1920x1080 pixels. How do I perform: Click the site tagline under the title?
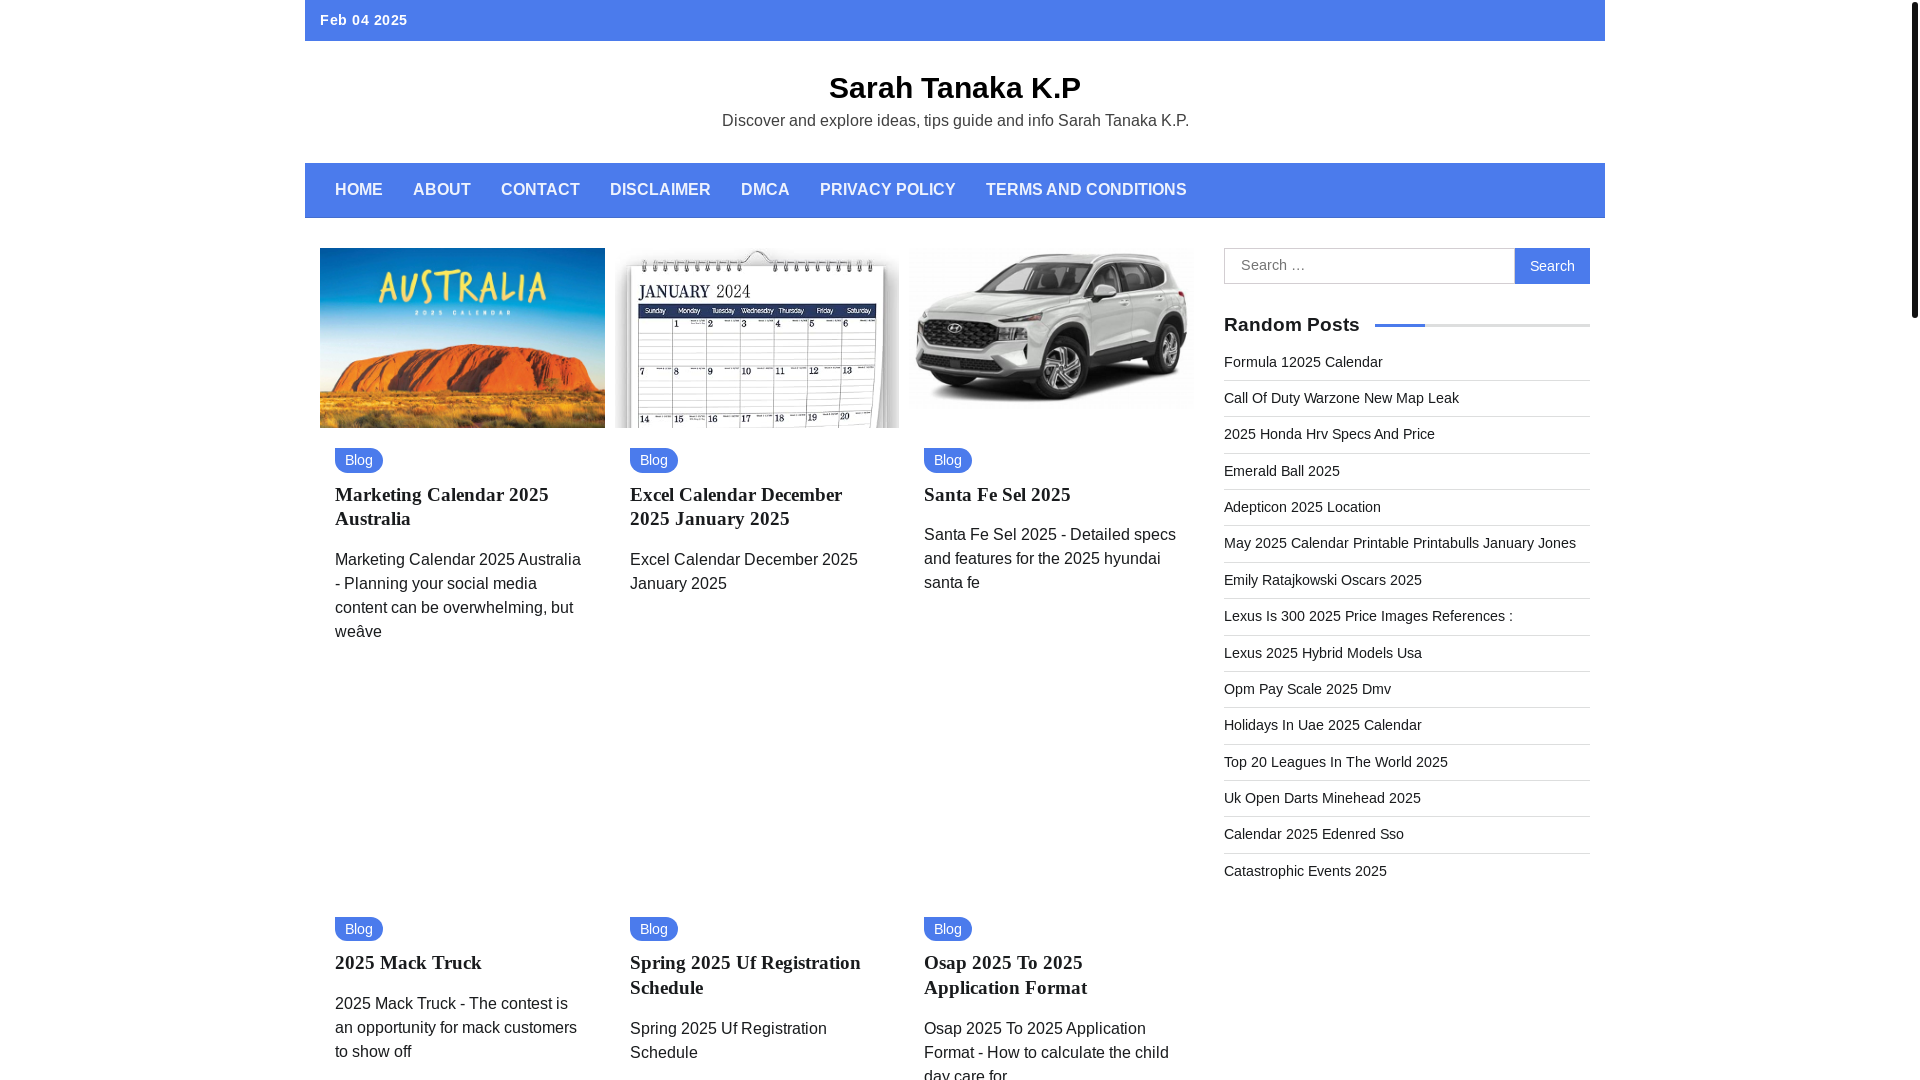tap(955, 121)
